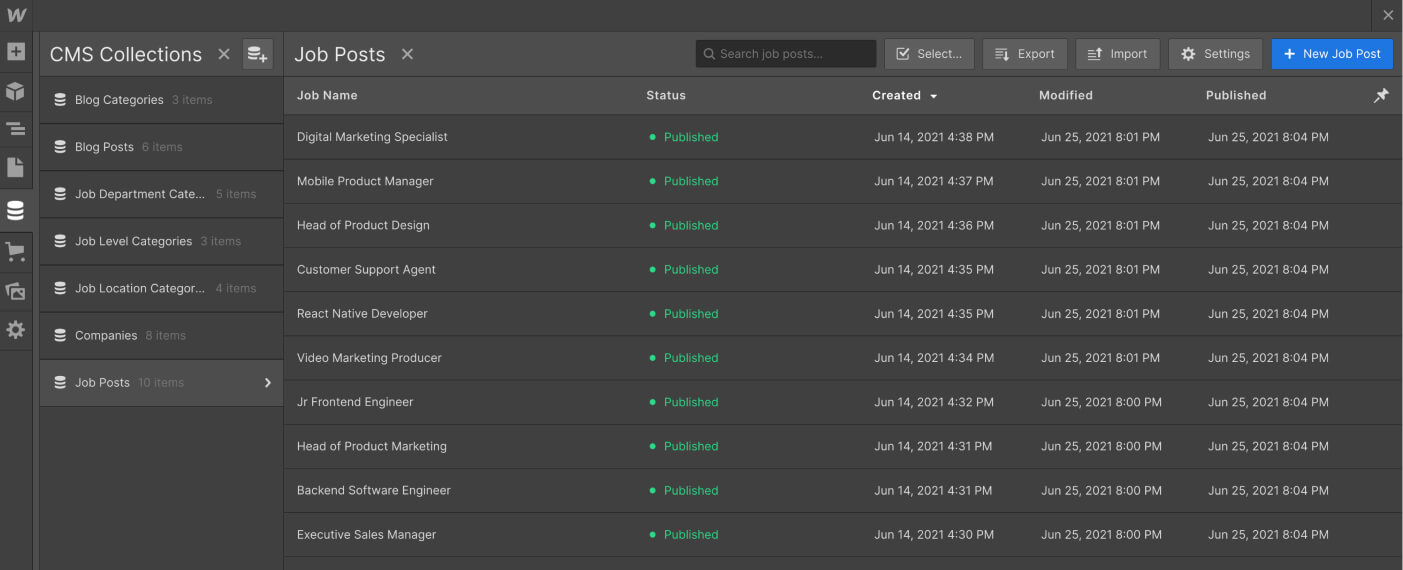Click the Blog Categories database icon

(60, 100)
